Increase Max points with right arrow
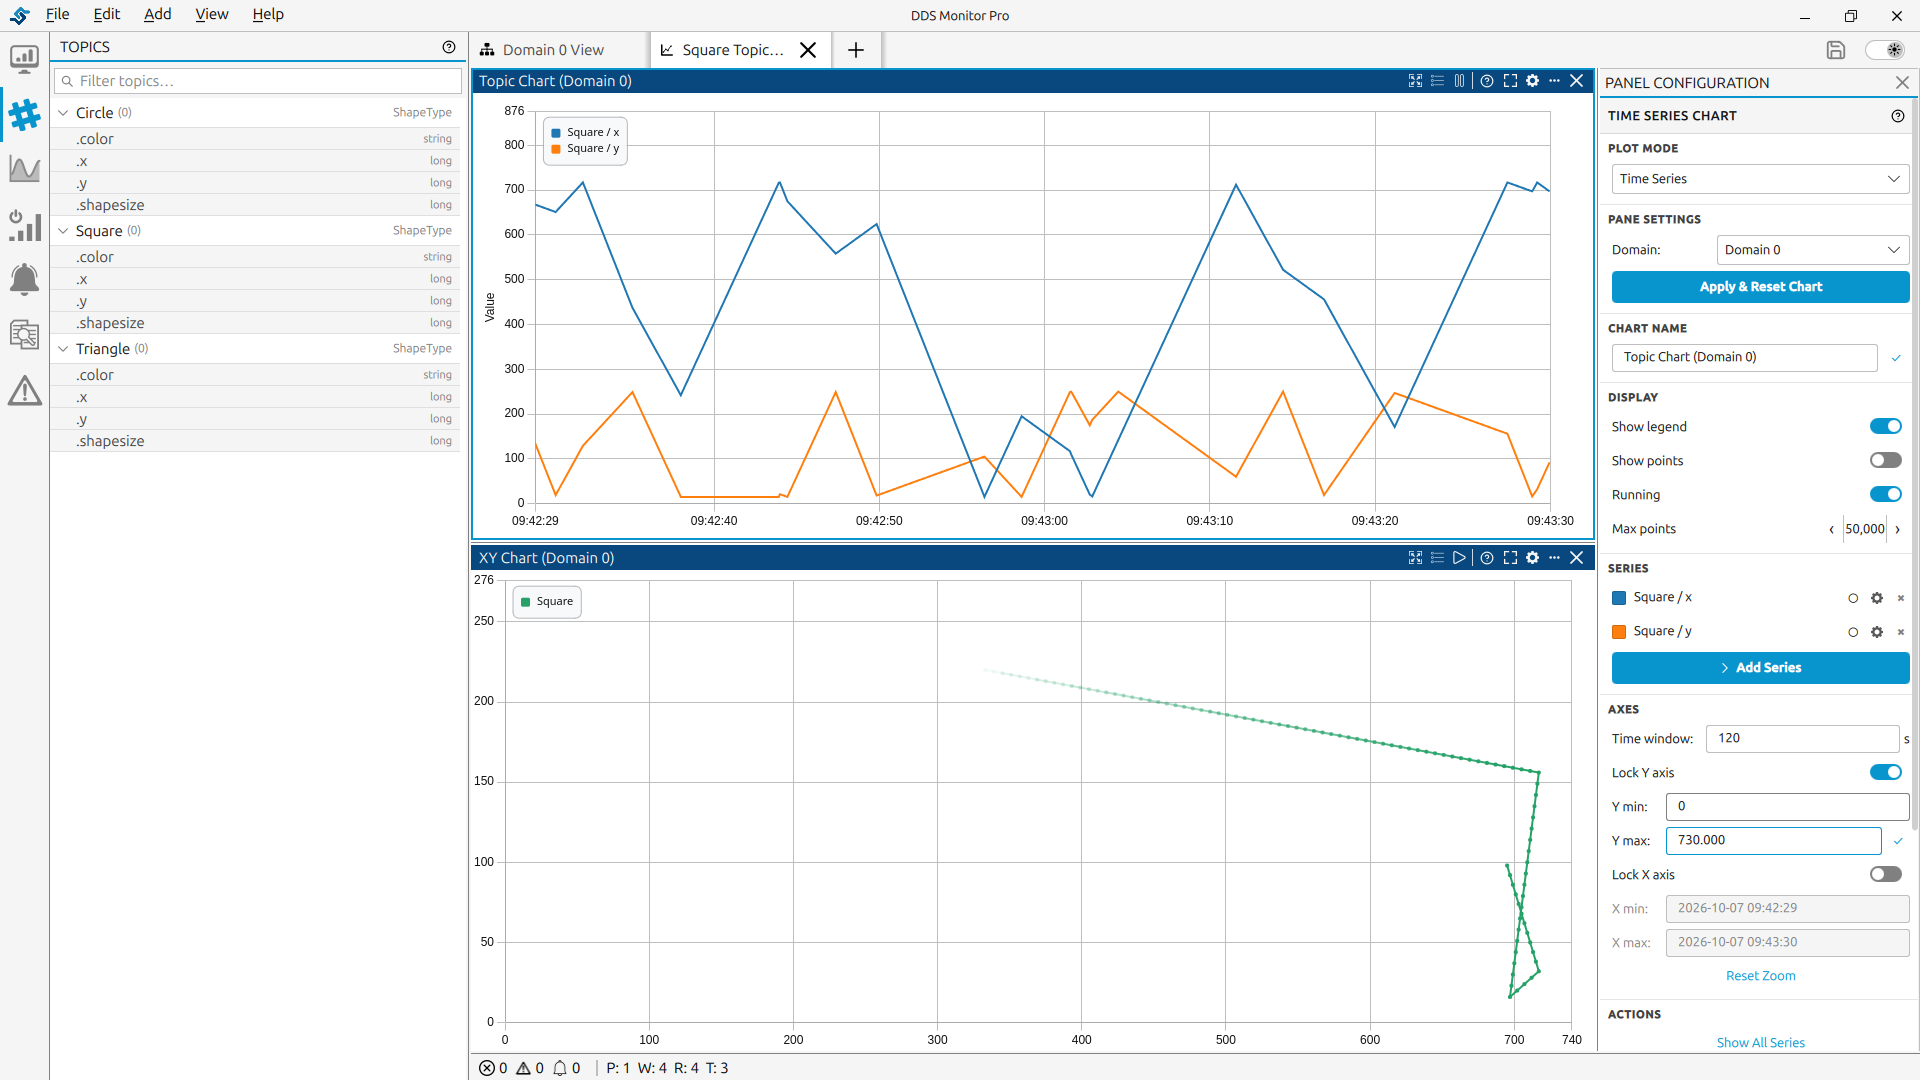The width and height of the screenshot is (1920, 1080). (1897, 530)
